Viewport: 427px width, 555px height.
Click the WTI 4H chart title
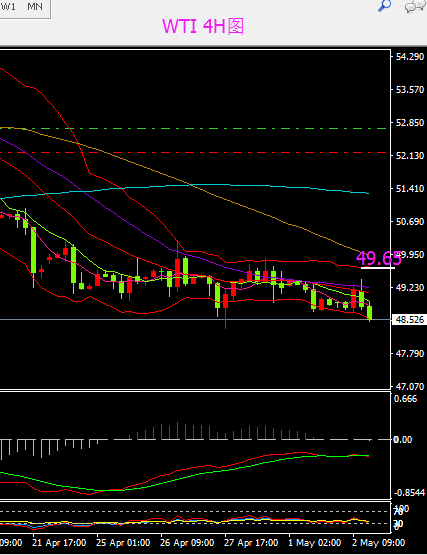coord(203,26)
